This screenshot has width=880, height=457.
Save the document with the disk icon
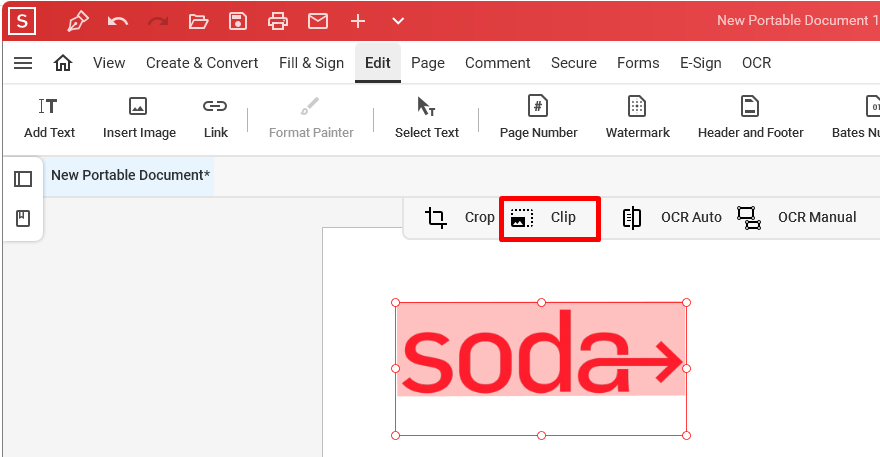click(x=238, y=21)
